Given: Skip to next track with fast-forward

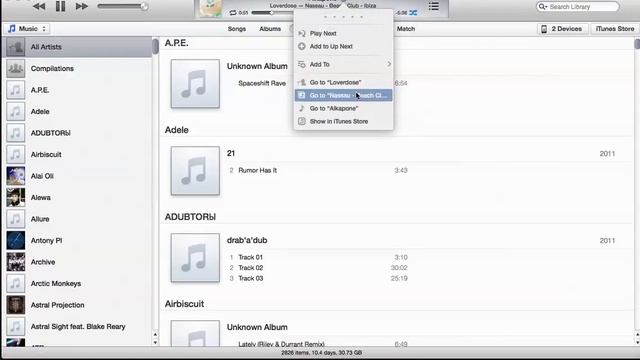Looking at the screenshot, I should [82, 6].
